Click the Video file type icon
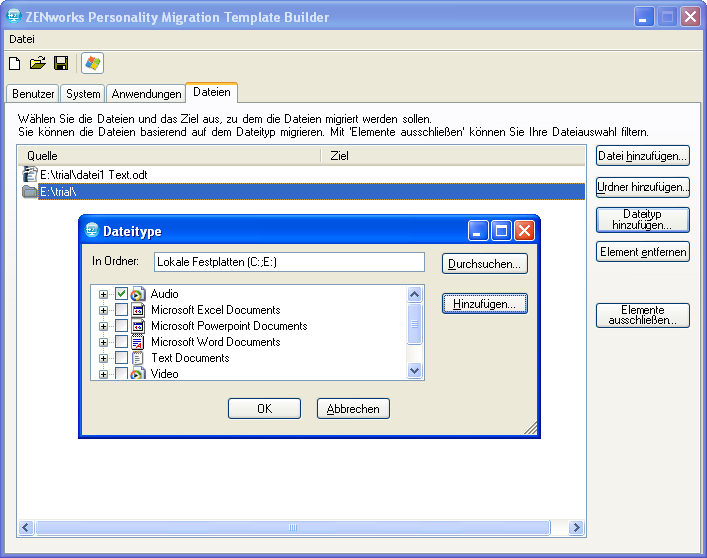 [x=138, y=374]
